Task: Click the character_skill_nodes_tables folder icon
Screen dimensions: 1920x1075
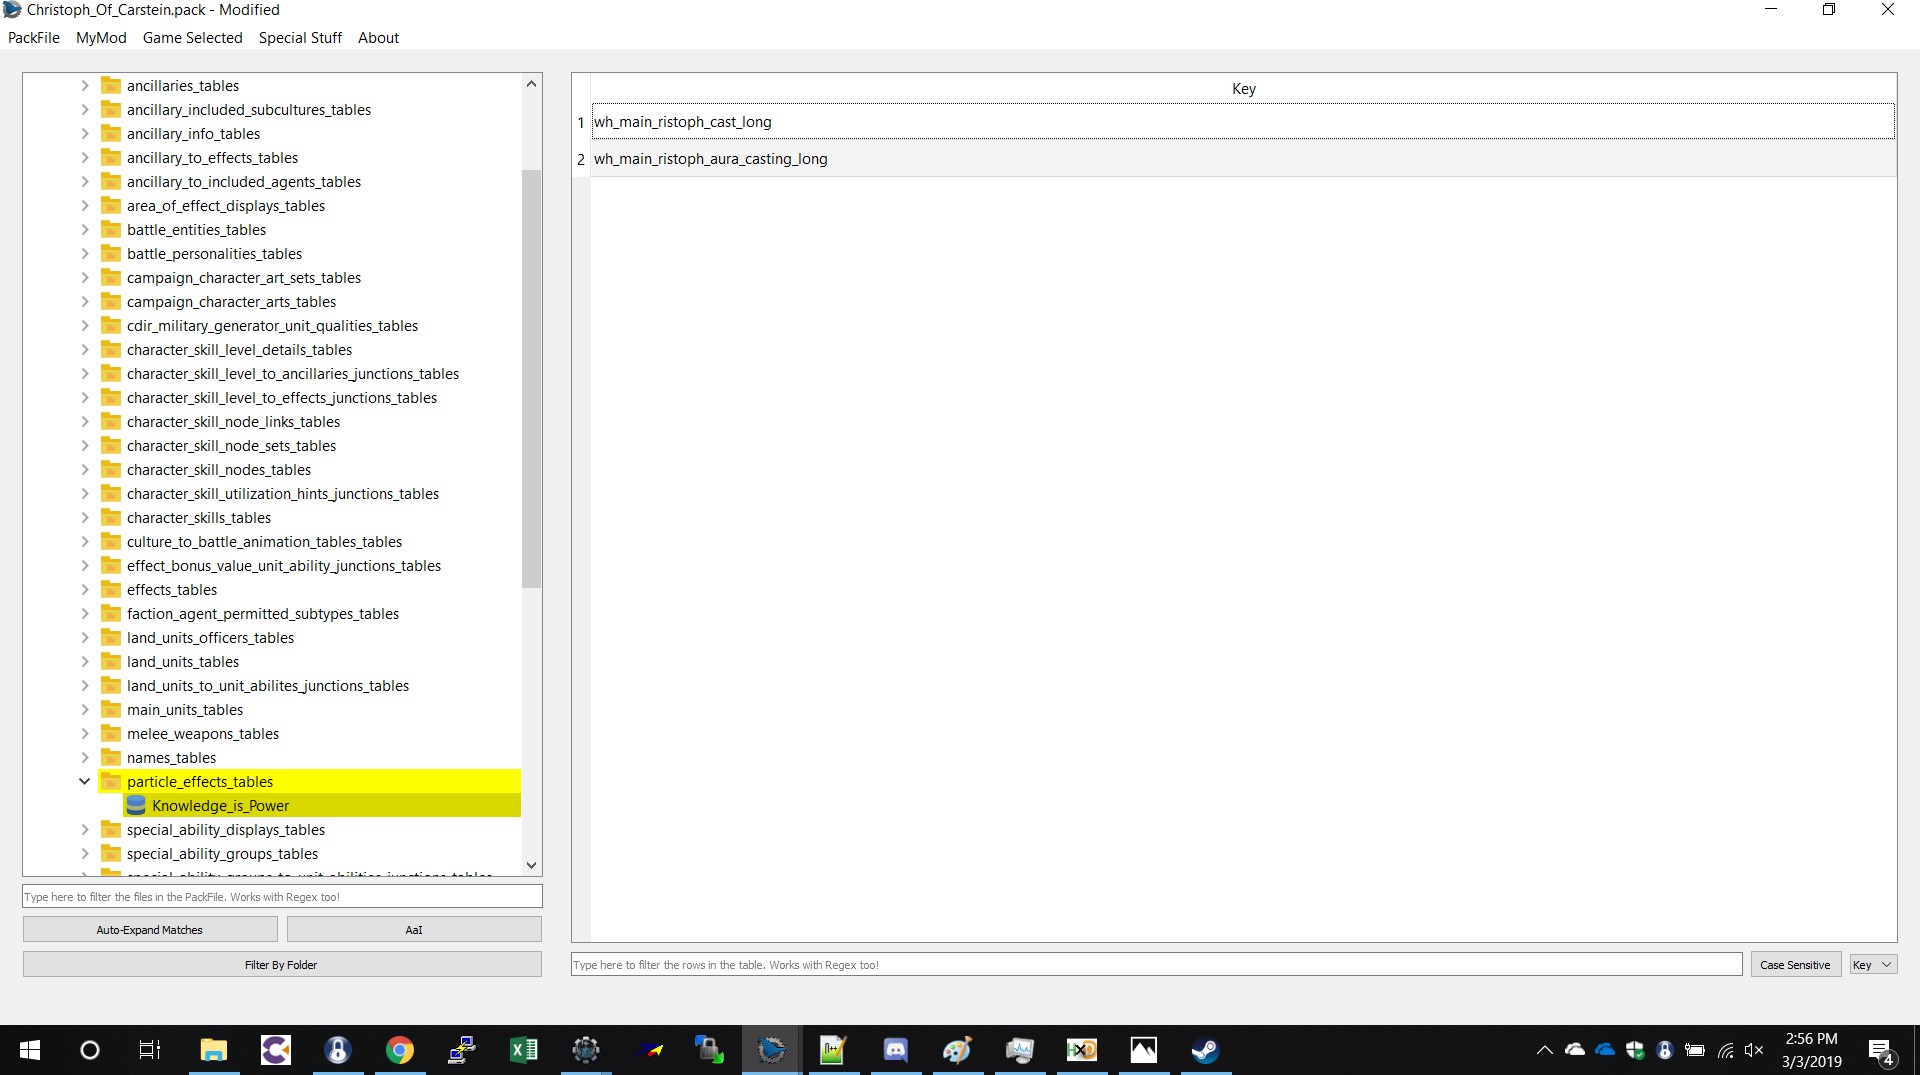Action: 111,470
